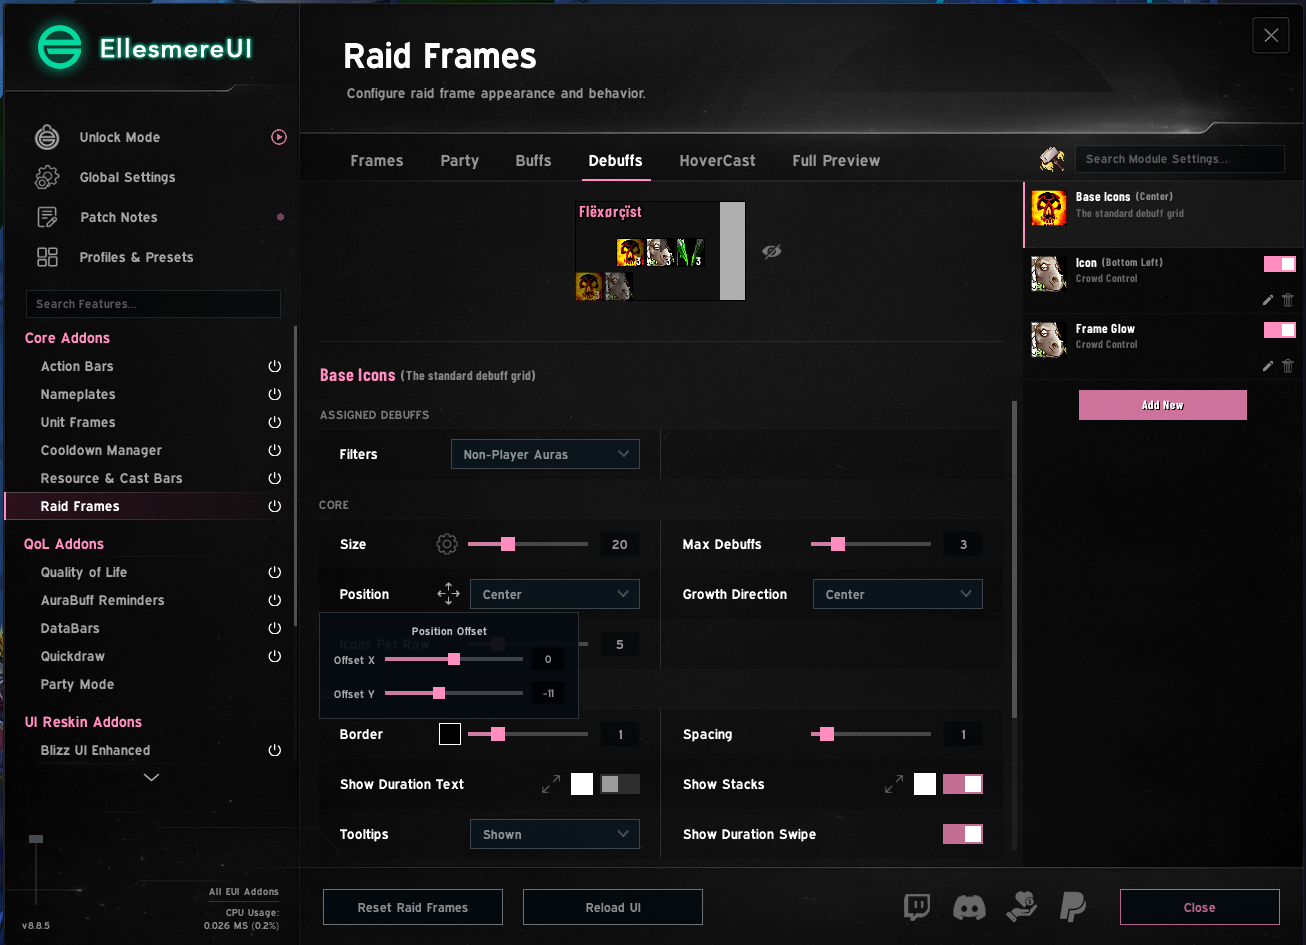Select the Base Icons Center entry
The width and height of the screenshot is (1306, 945).
coord(1164,215)
